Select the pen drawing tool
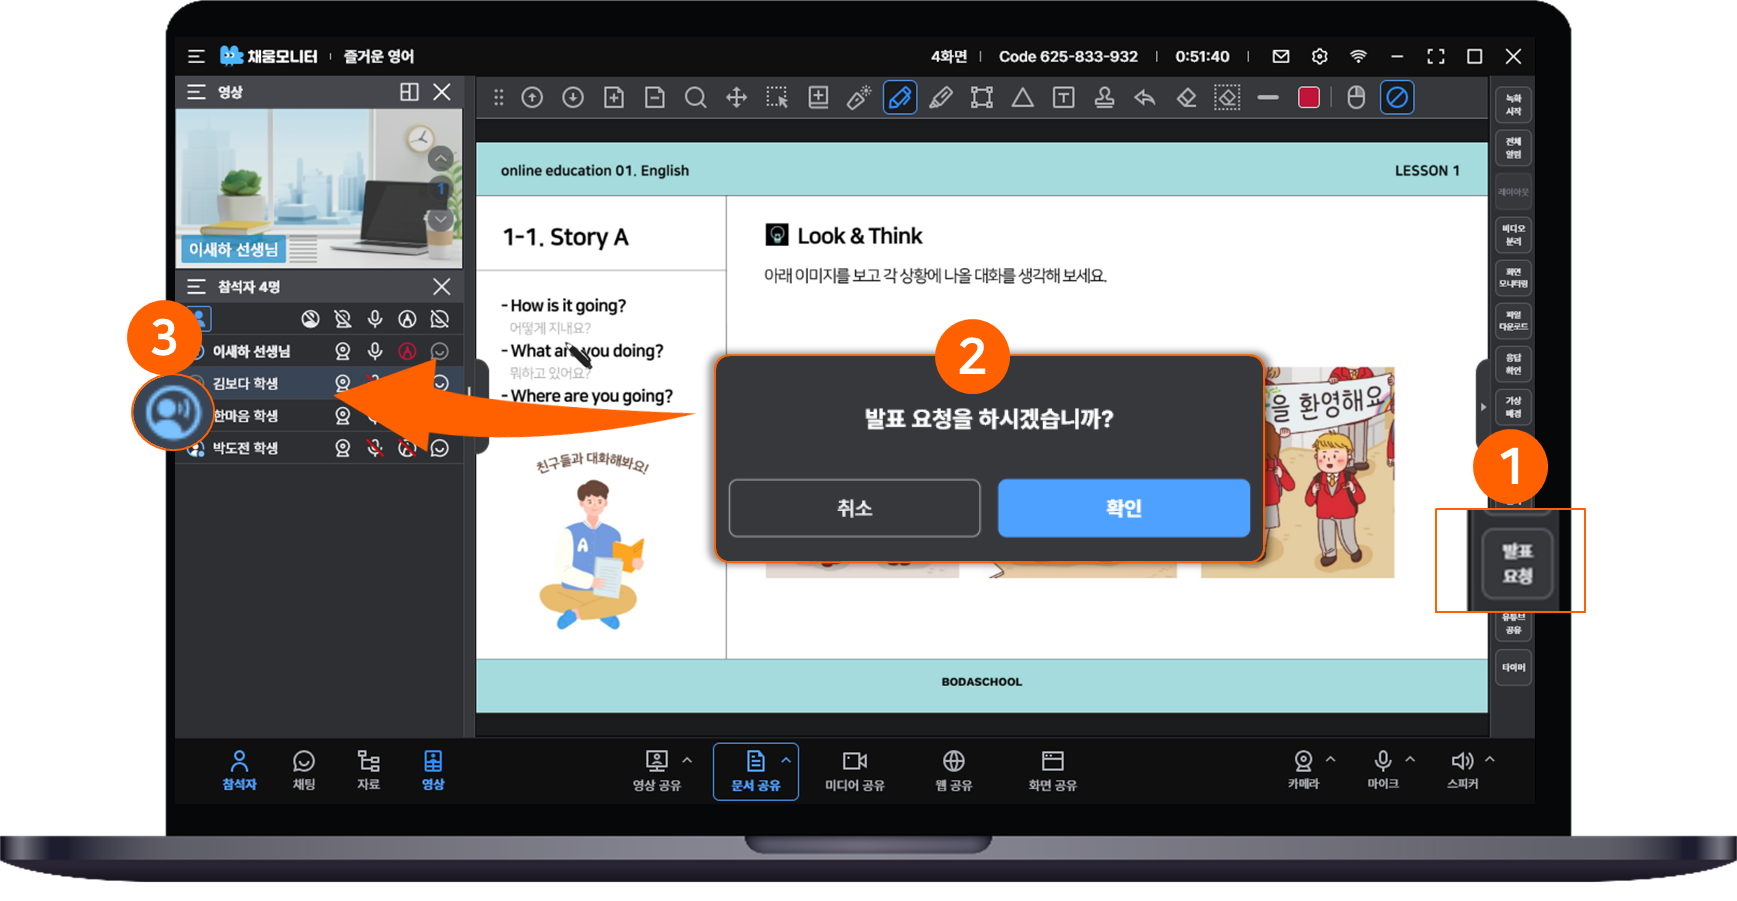The height and width of the screenshot is (901, 1737). 900,98
